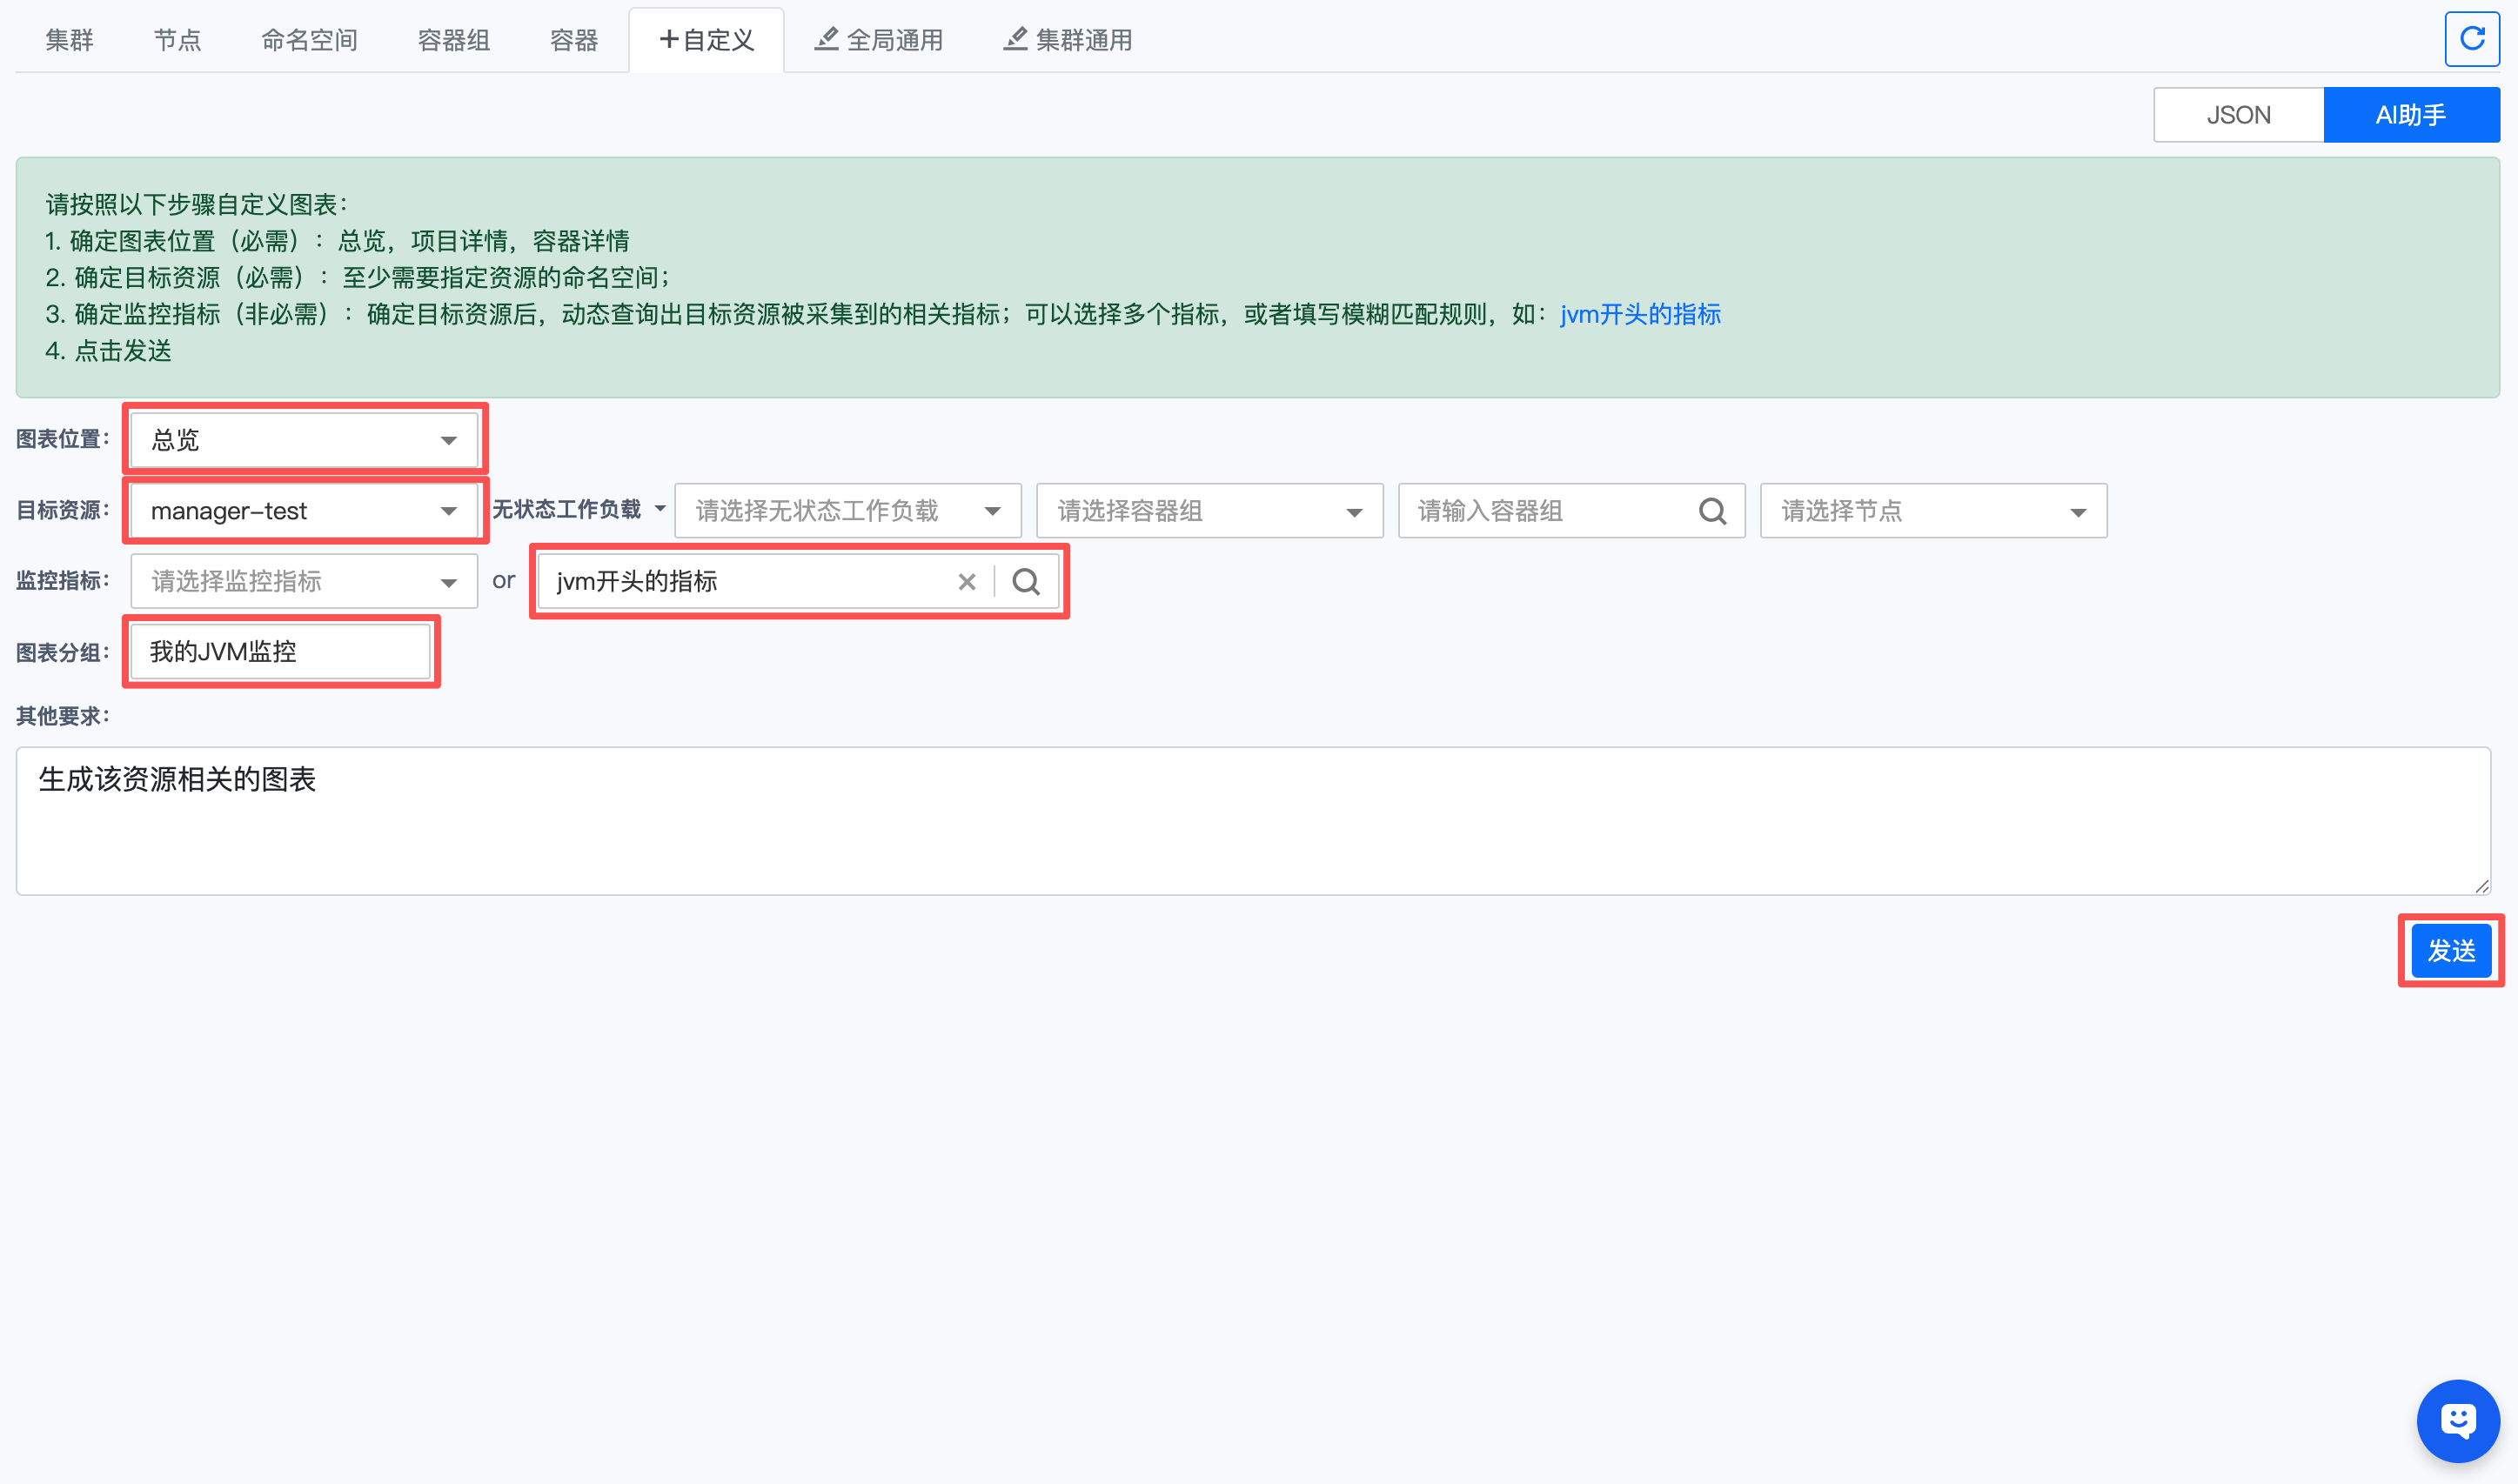Screen dimensions: 2518x1484
Task: Clear the jvm metric filter text
Action: click(966, 582)
